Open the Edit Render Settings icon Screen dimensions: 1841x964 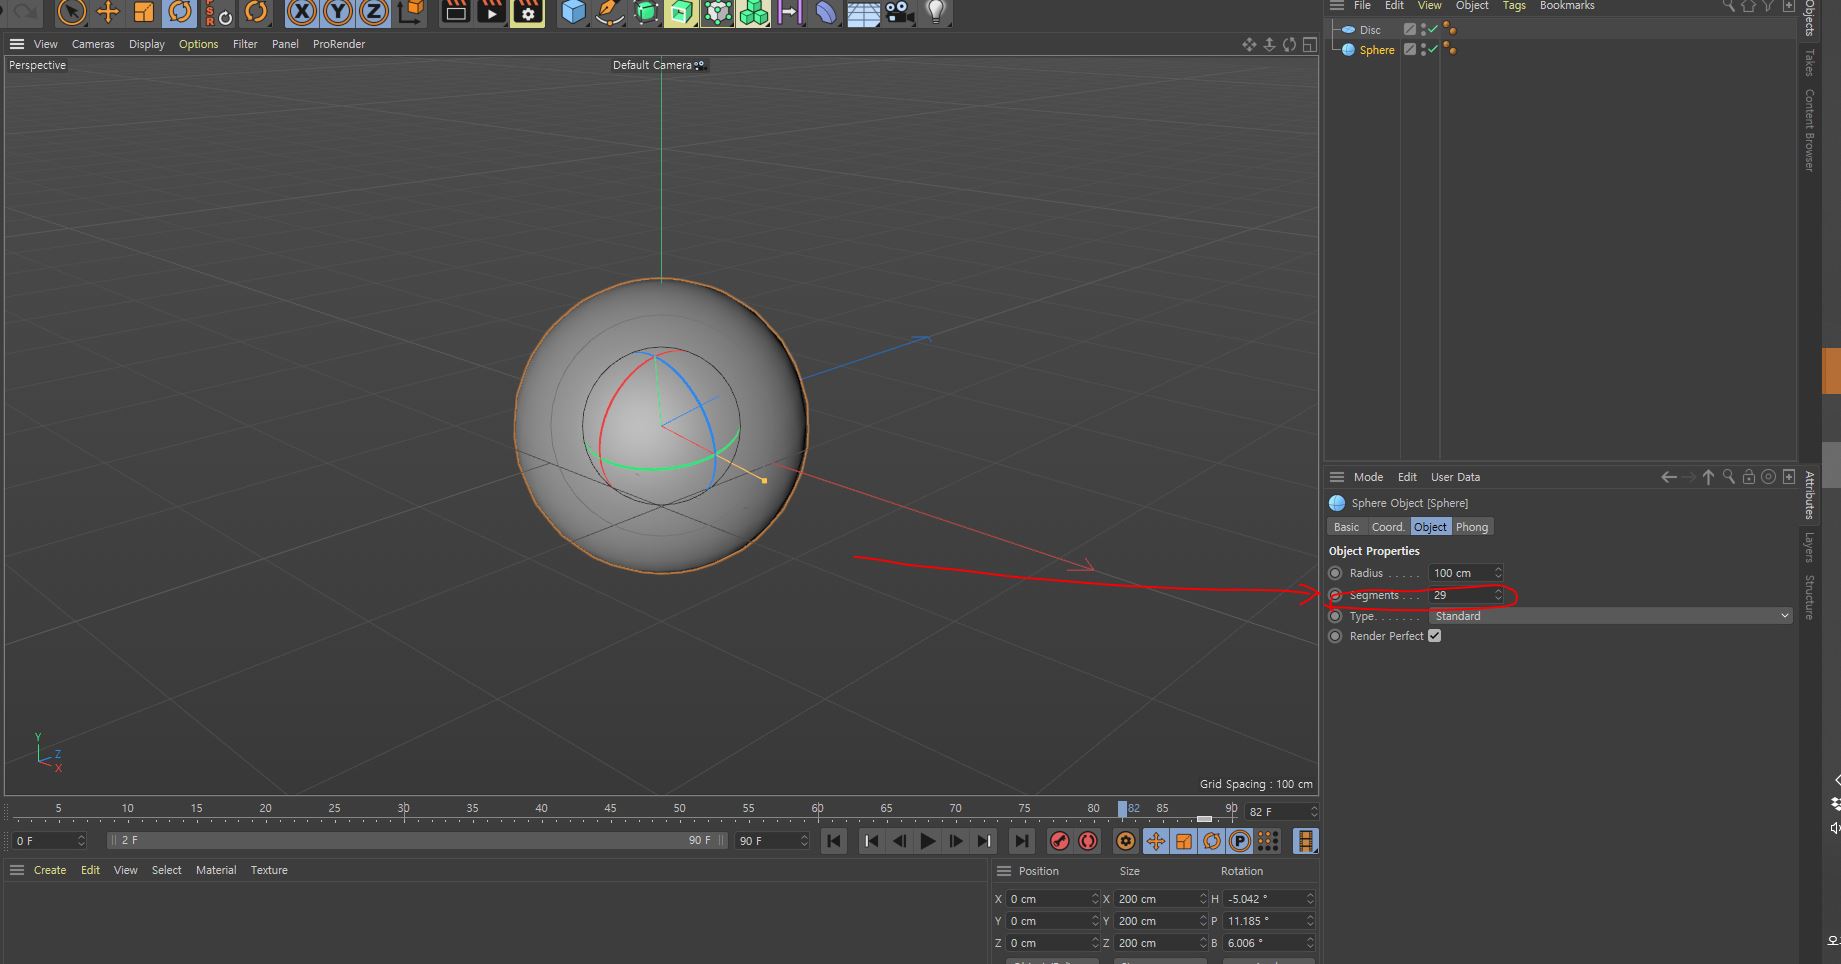pos(528,12)
